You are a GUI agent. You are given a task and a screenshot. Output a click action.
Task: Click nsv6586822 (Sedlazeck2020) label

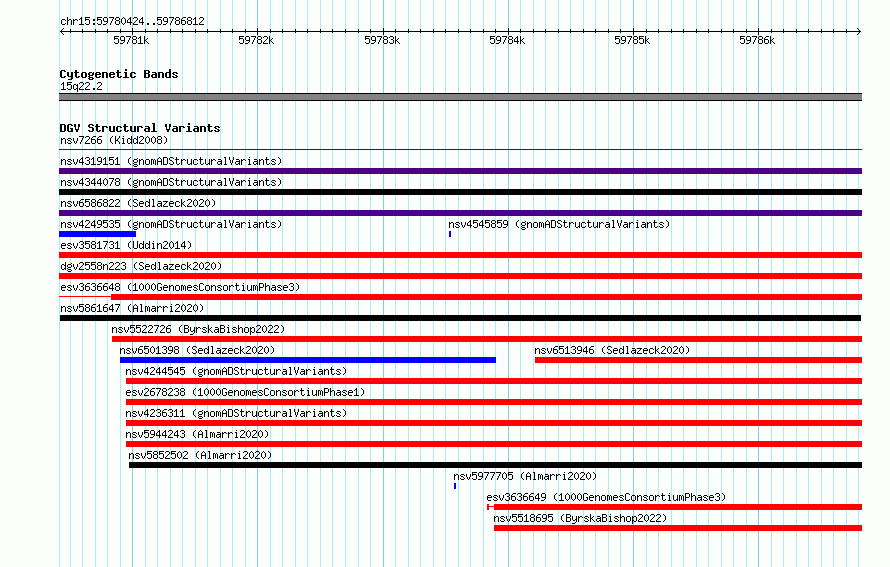tap(138, 203)
